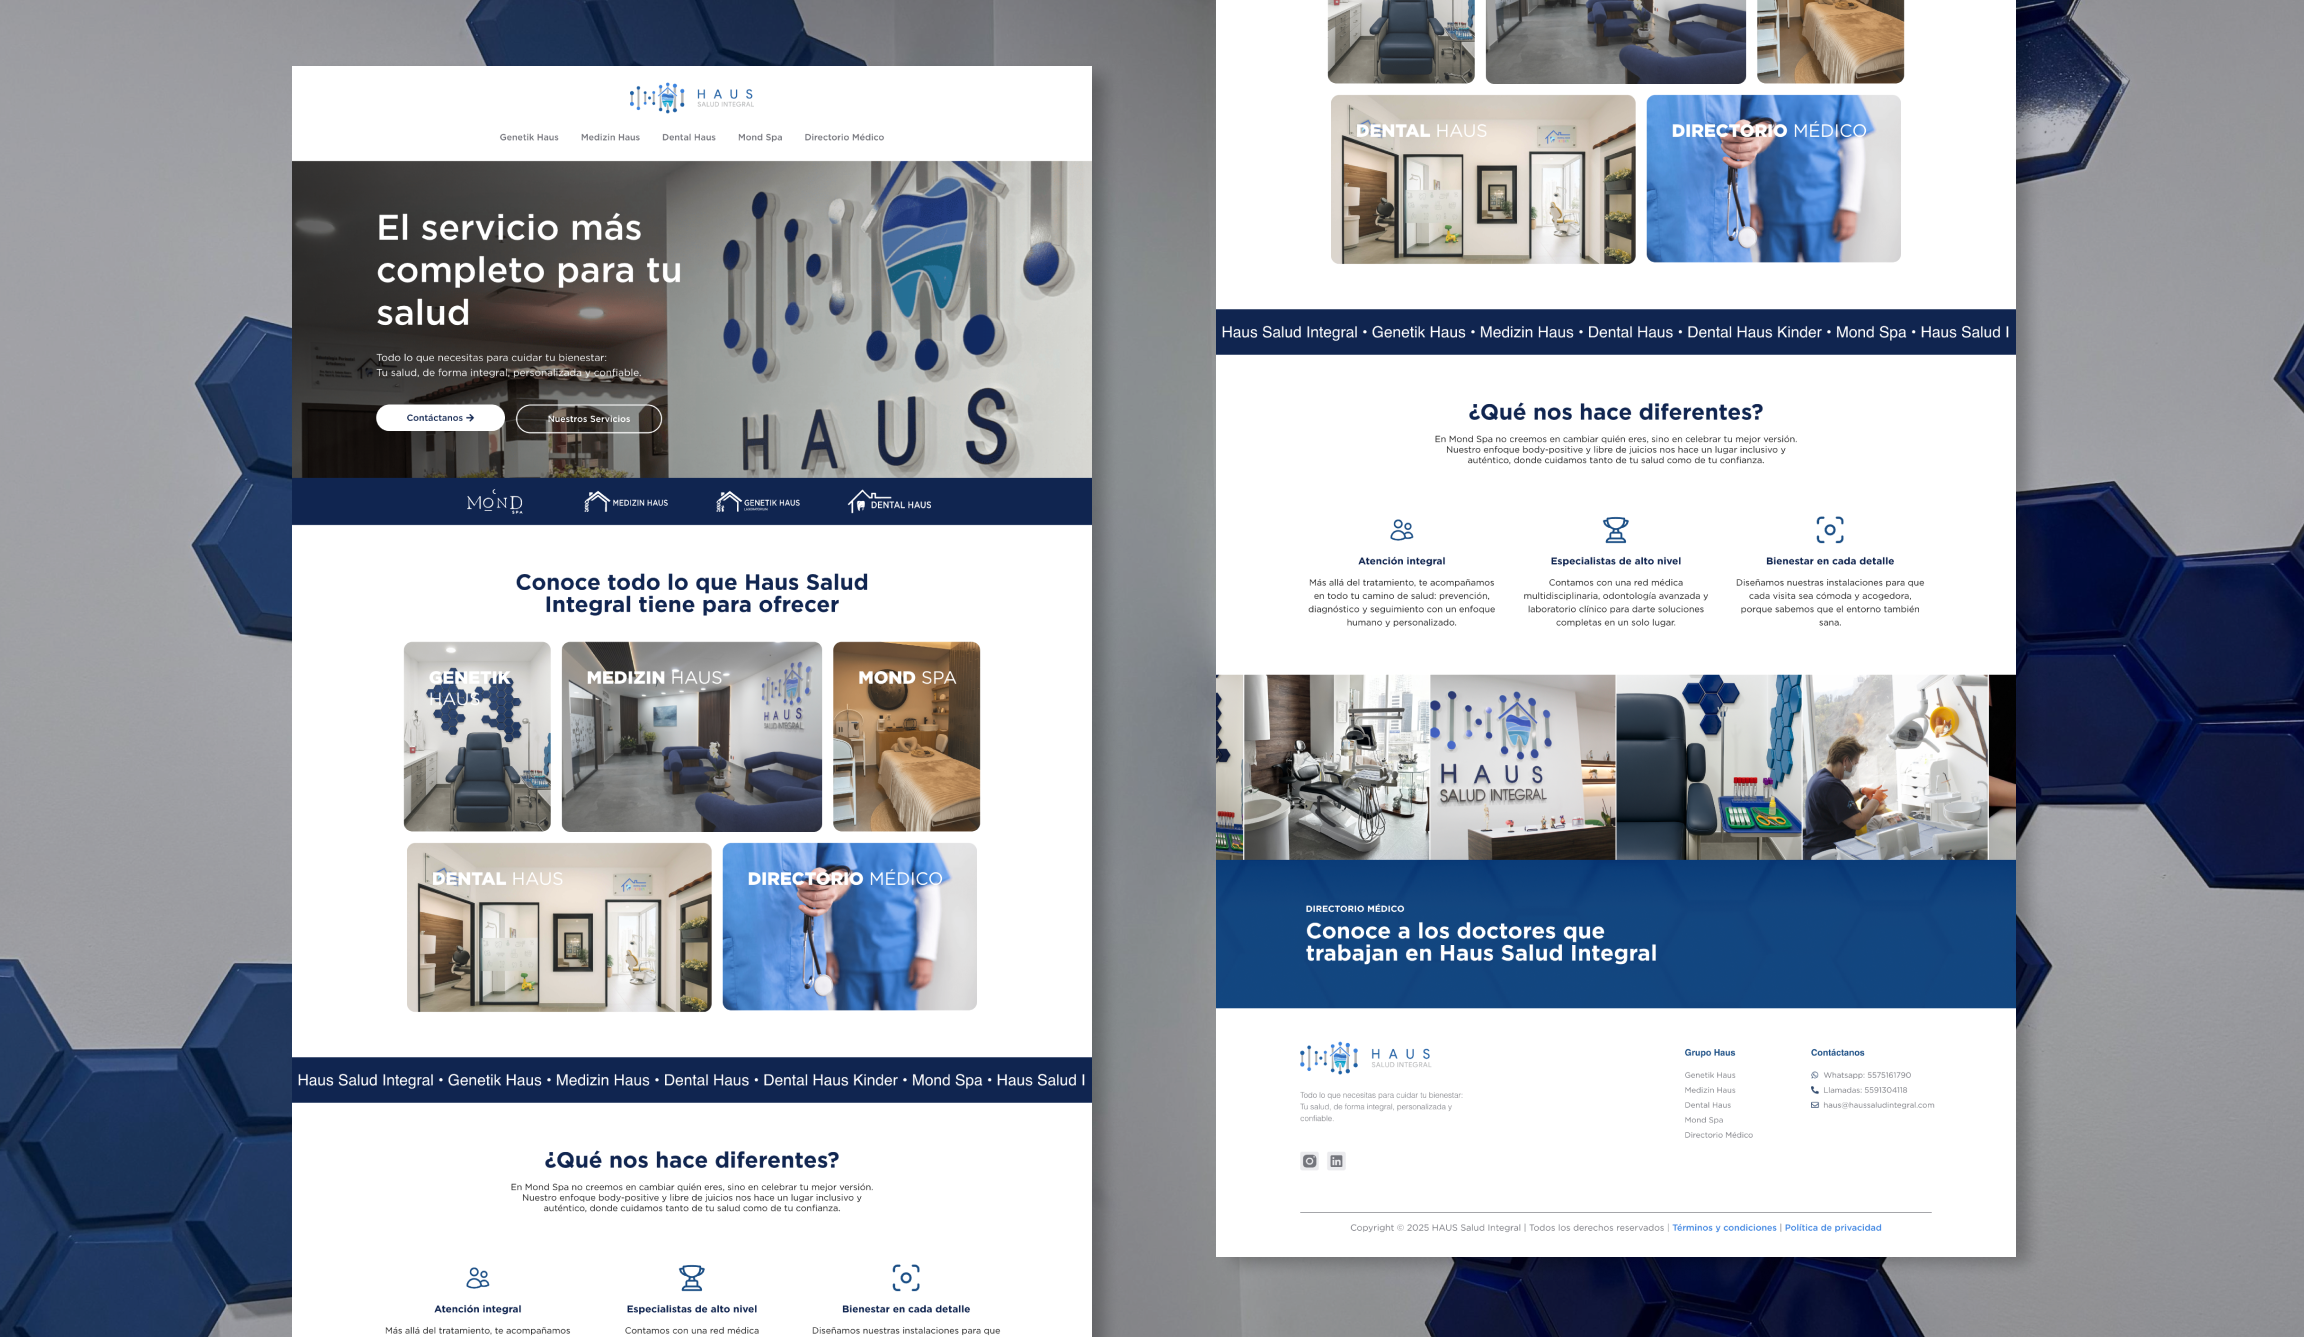Open the Mond Spa service card
This screenshot has height=1337, width=2304.
906,737
